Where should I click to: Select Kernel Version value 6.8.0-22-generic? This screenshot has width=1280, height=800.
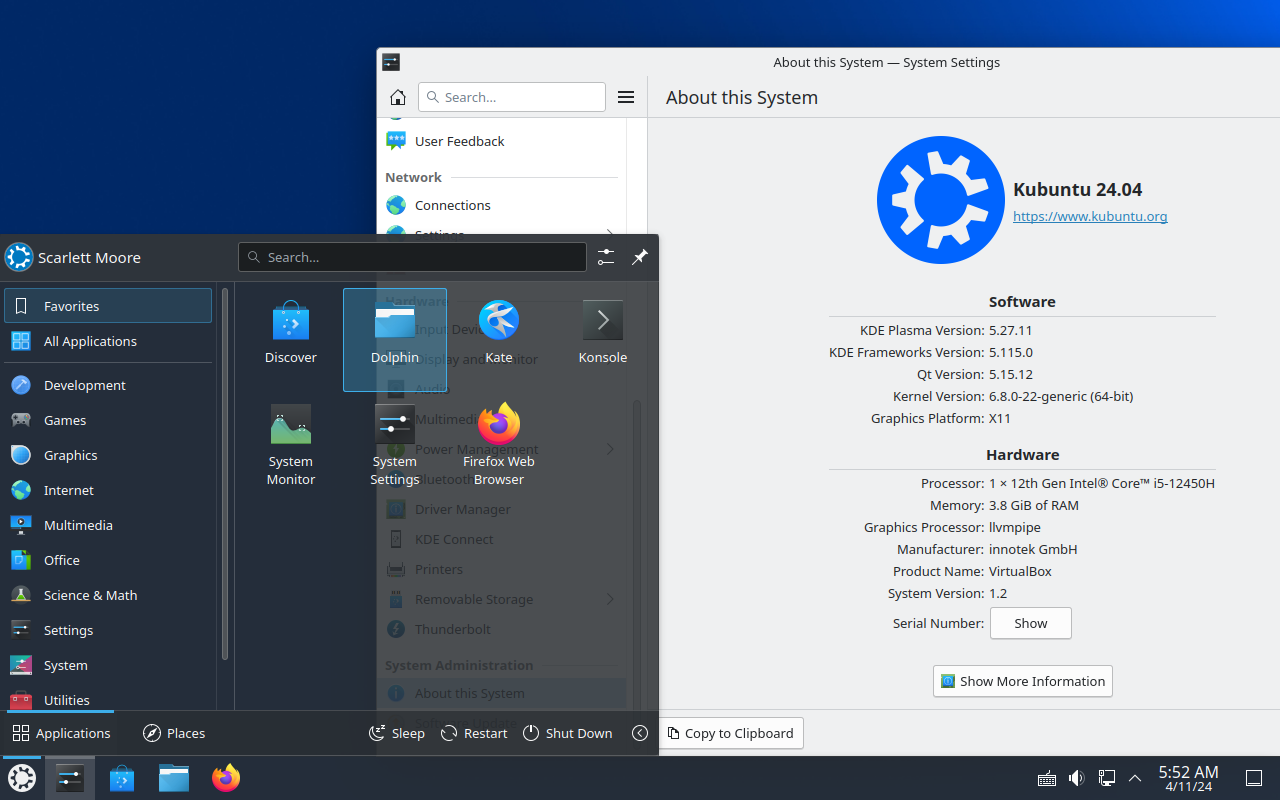[1061, 396]
